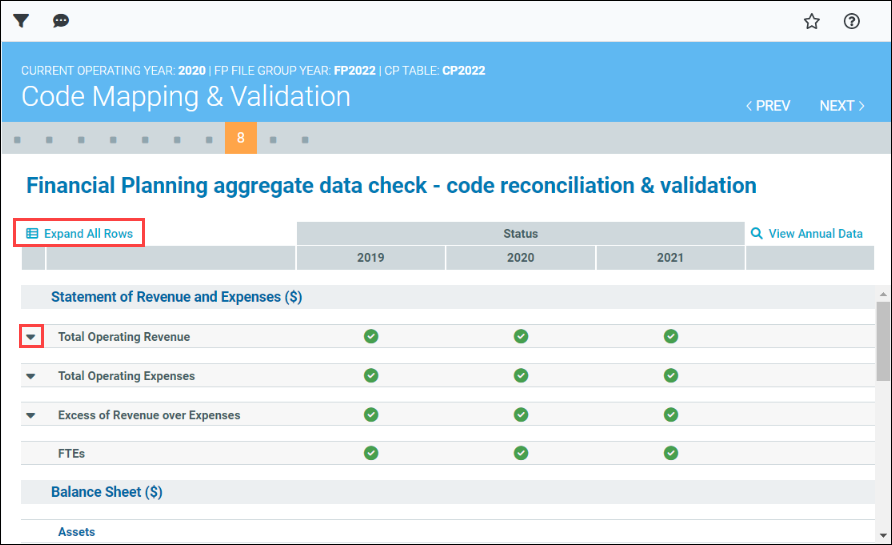
Task: Expand the Total Operating Revenue row
Action: click(x=31, y=337)
